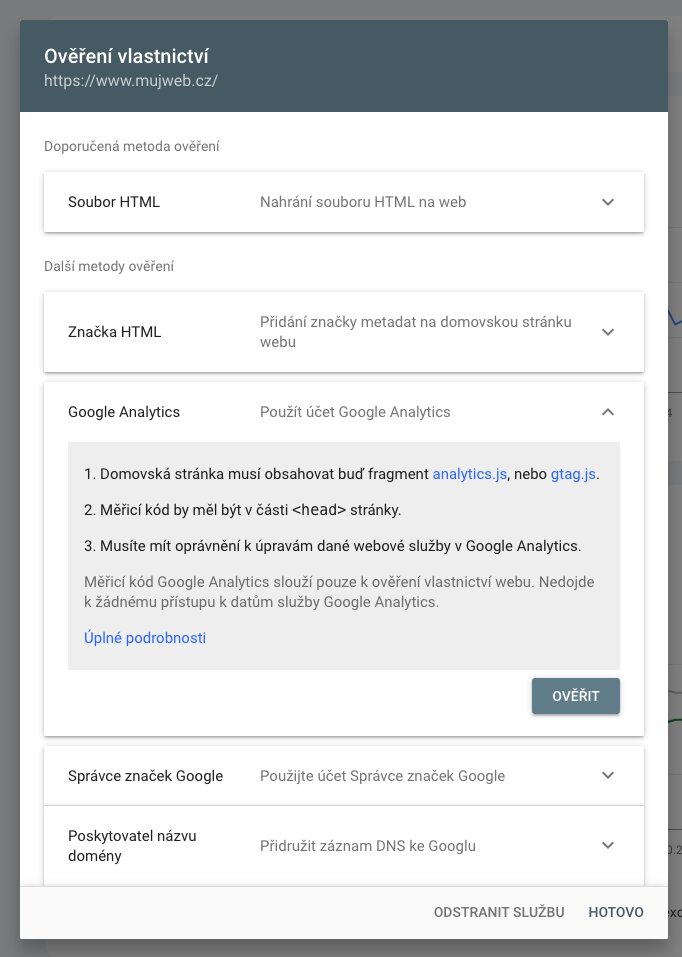
Task: Expand the Správce značek Google chevron
Action: point(608,776)
